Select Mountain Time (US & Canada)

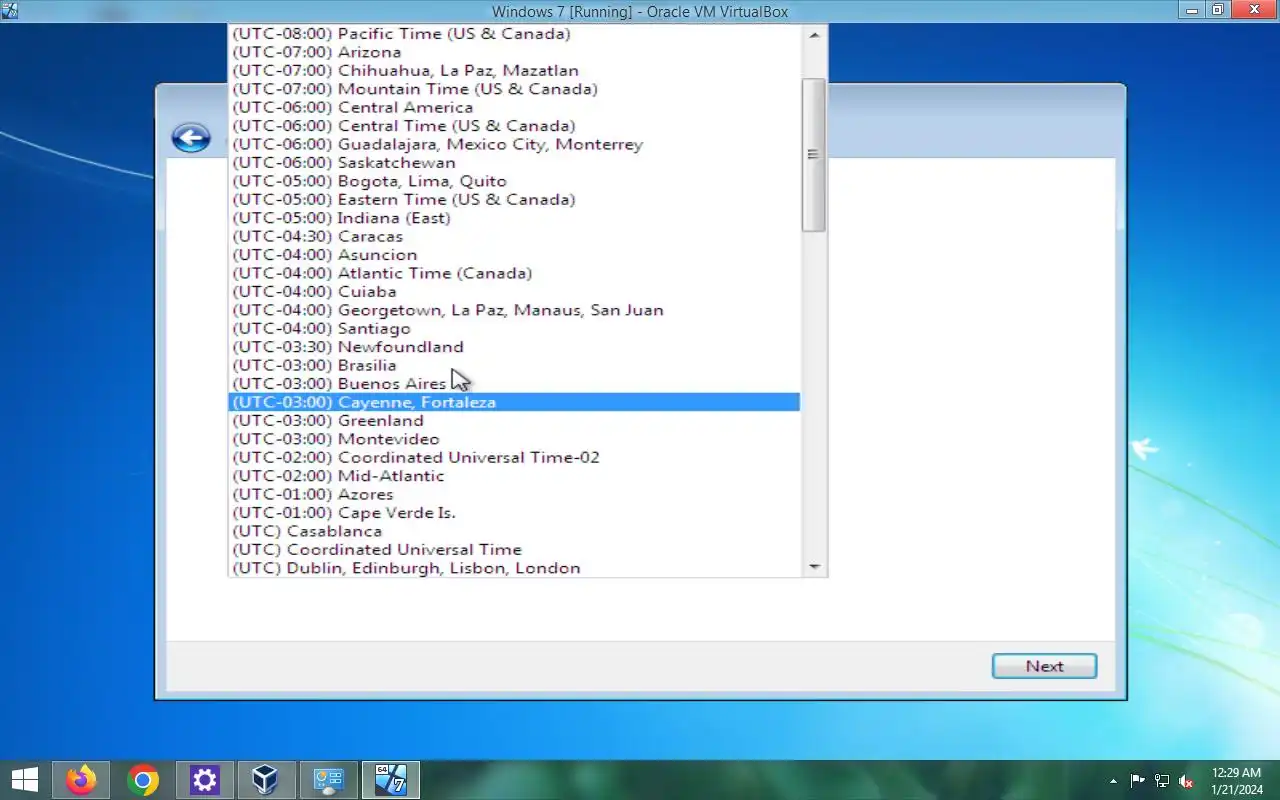[x=514, y=89]
